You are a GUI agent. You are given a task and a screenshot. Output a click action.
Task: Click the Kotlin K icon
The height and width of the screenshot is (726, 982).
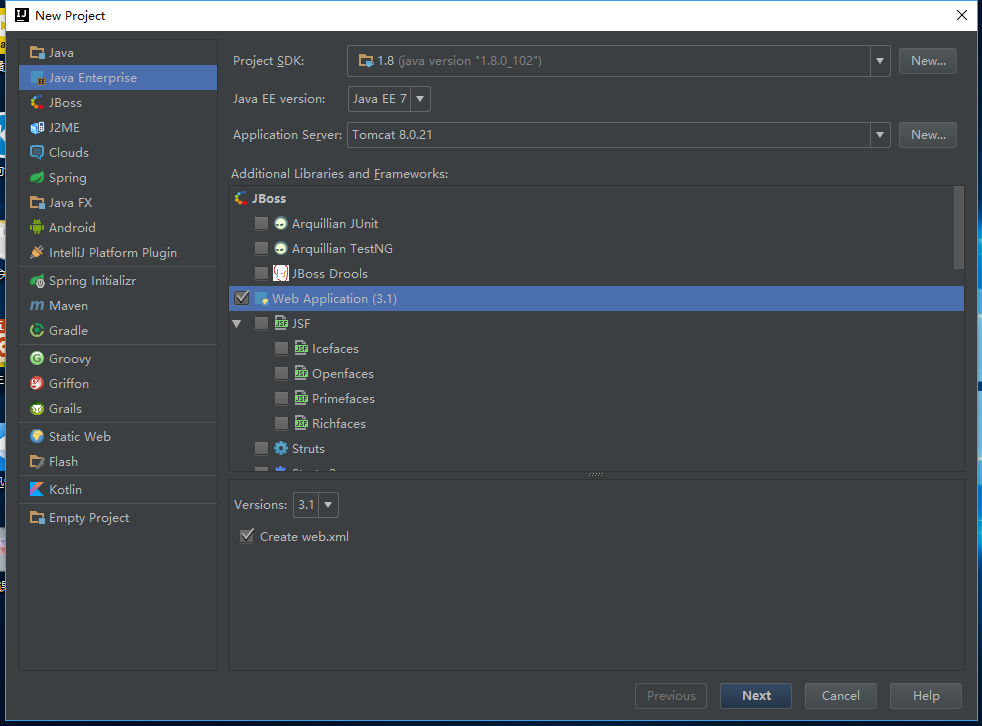(x=37, y=489)
